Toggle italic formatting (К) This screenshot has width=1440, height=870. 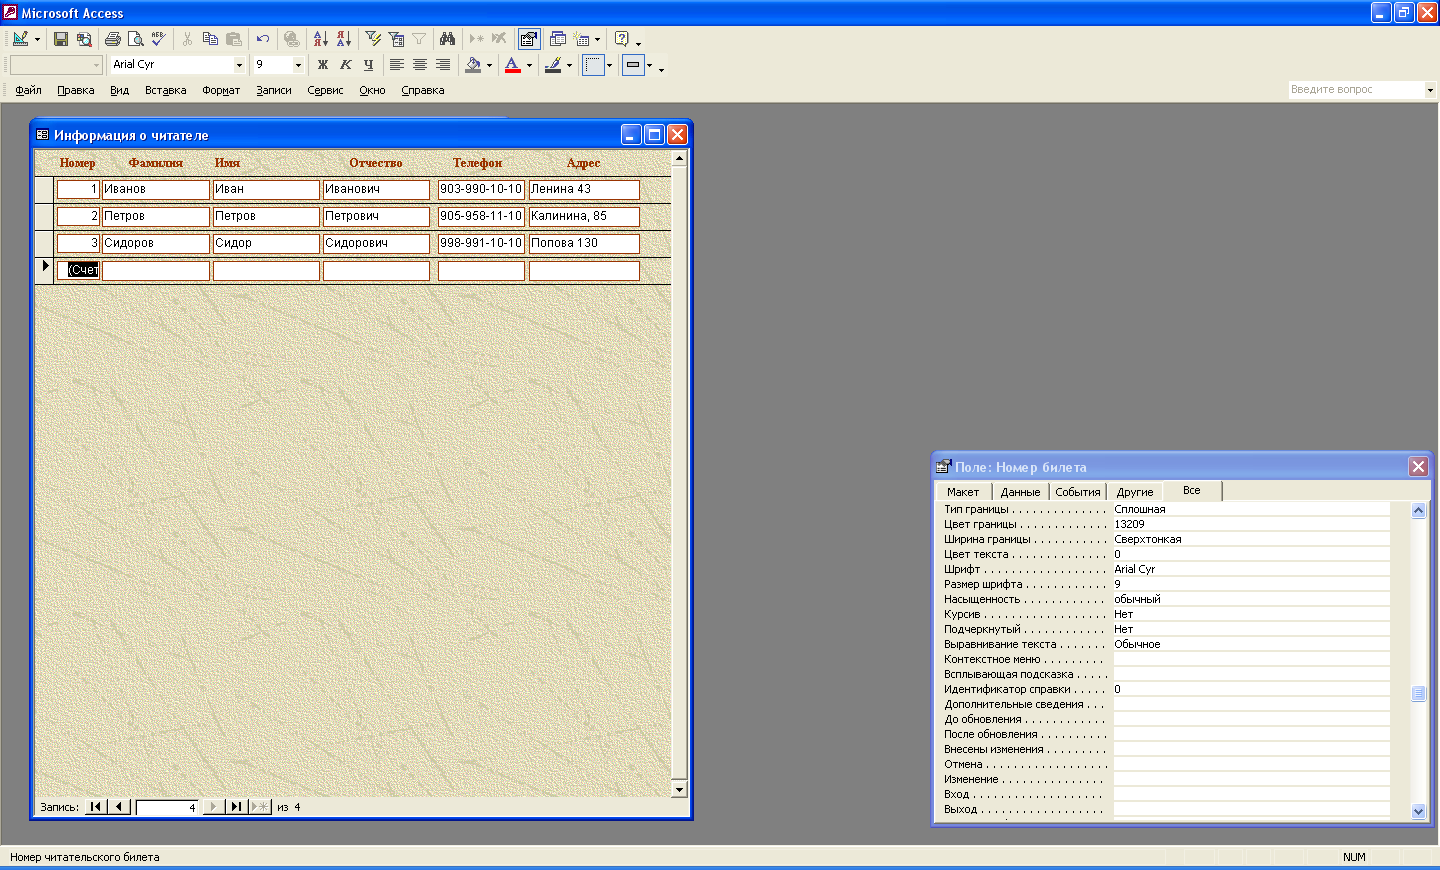345,65
